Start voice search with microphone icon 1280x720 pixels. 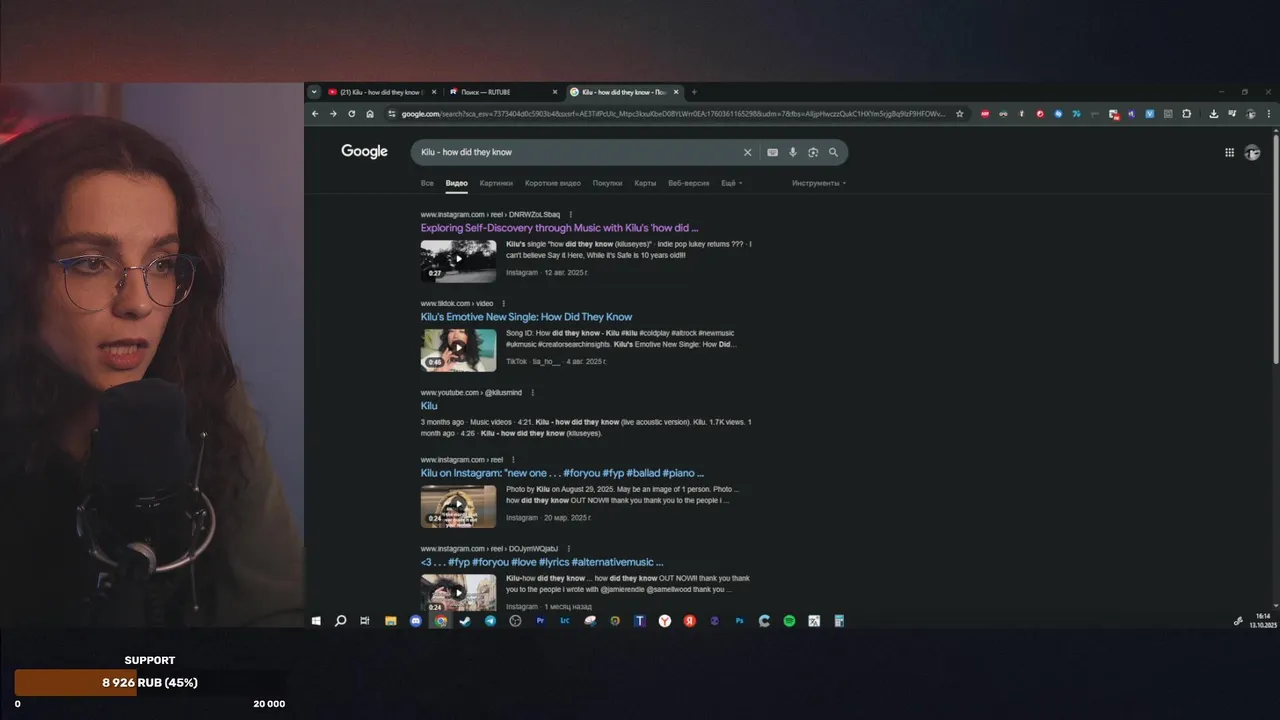[793, 152]
